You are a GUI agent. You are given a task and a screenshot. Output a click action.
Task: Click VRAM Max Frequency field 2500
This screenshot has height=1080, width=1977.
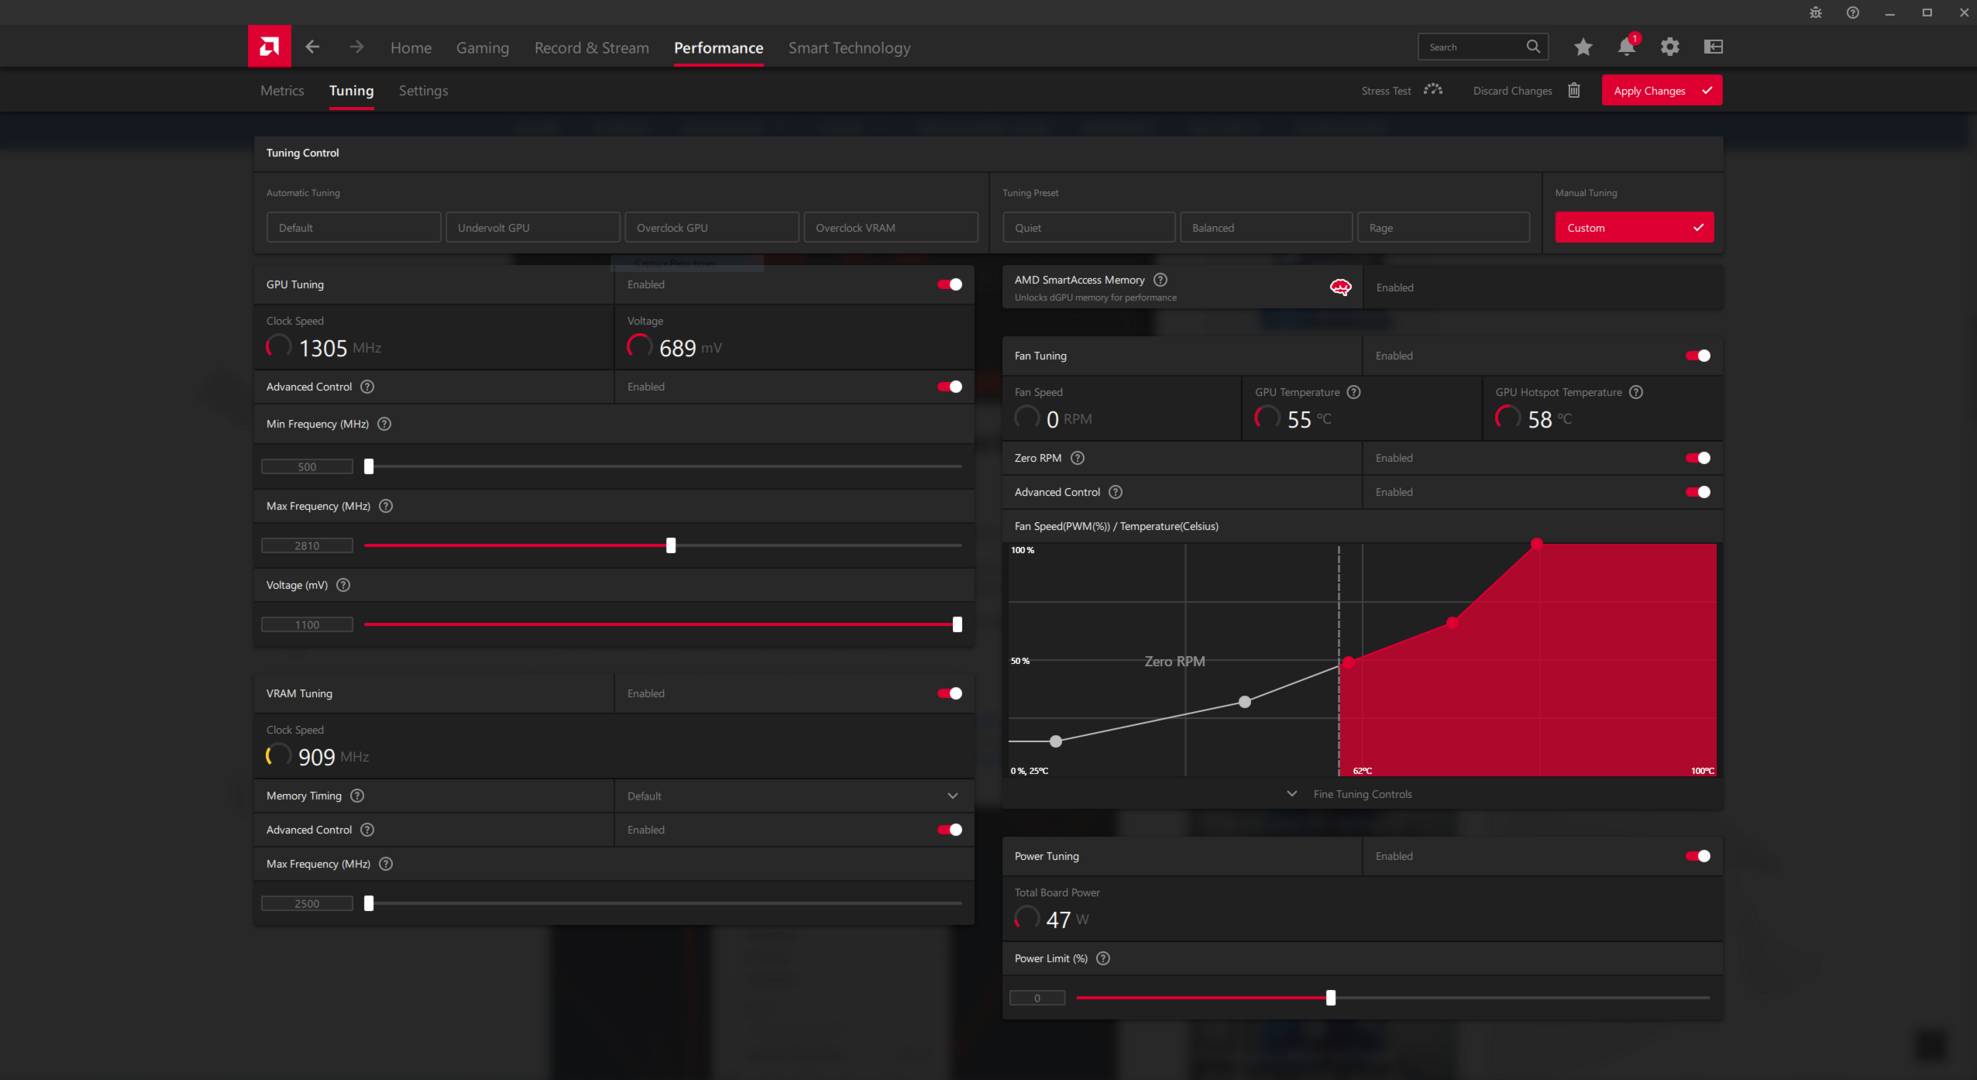pyautogui.click(x=307, y=904)
